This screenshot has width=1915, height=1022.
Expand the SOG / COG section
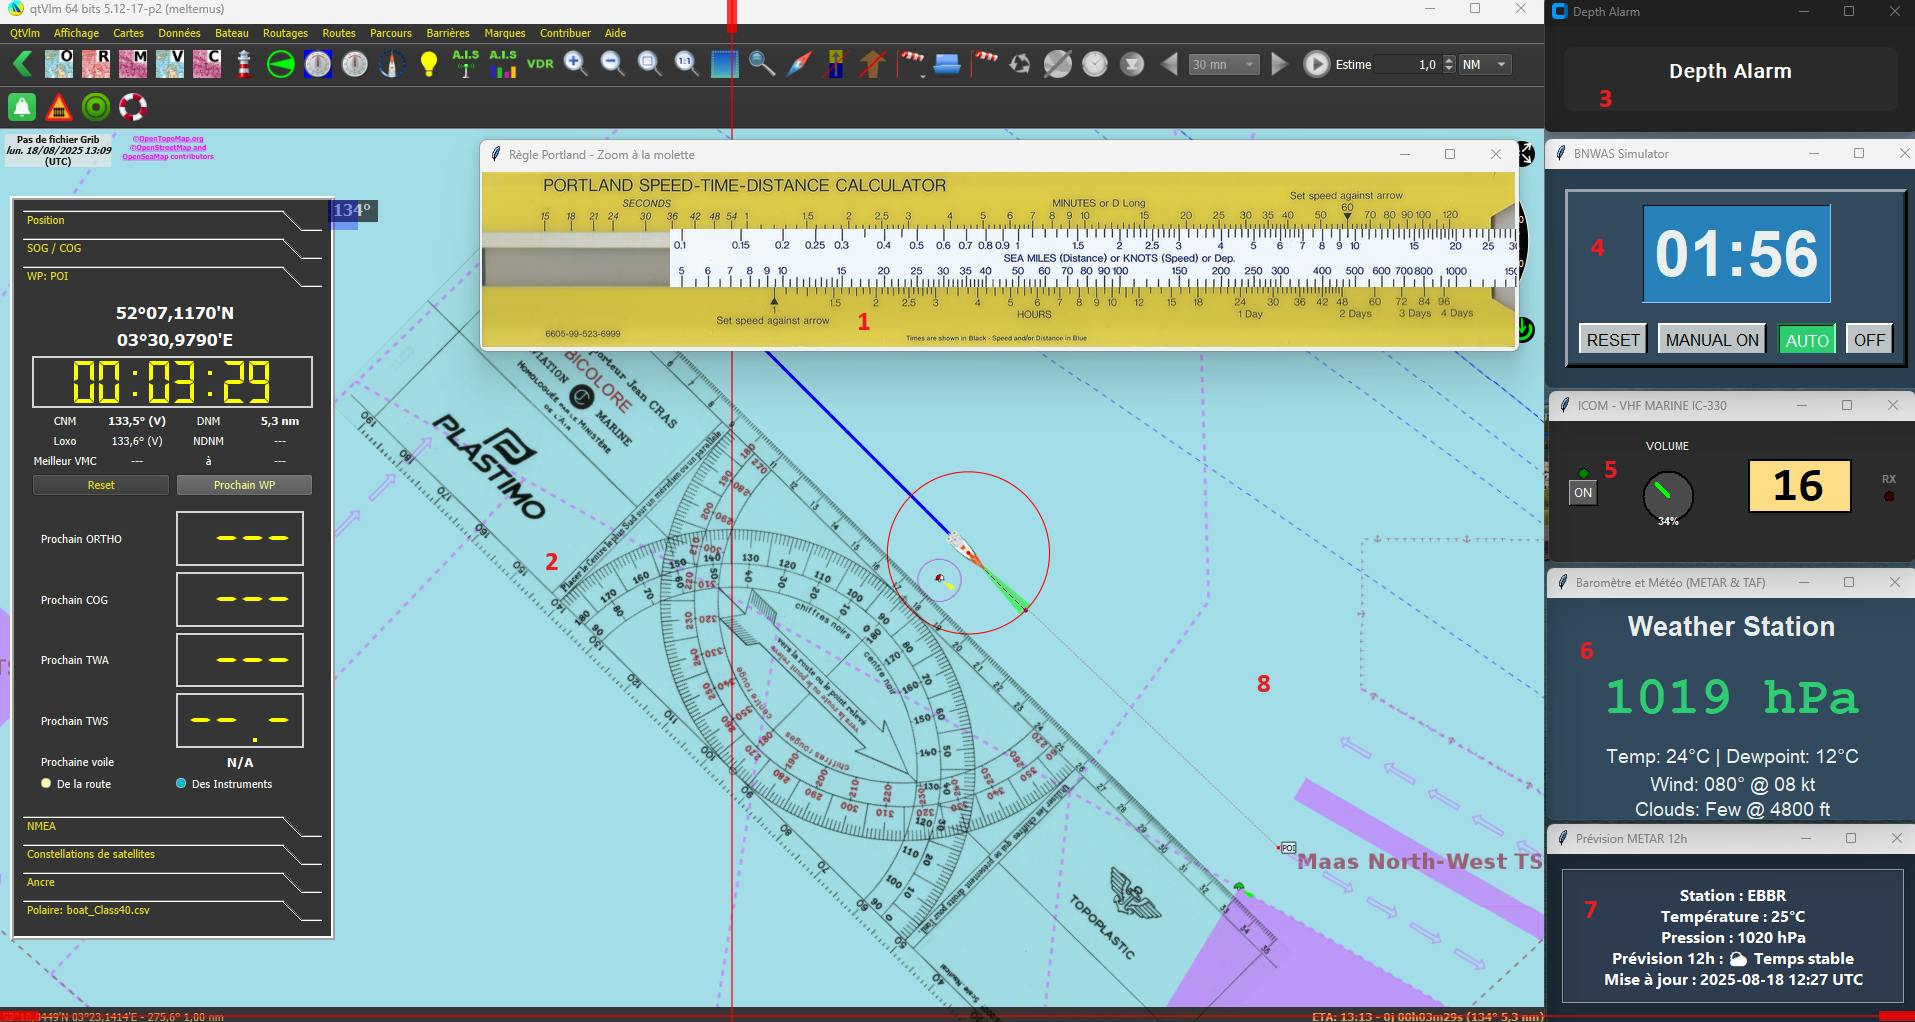(172, 248)
